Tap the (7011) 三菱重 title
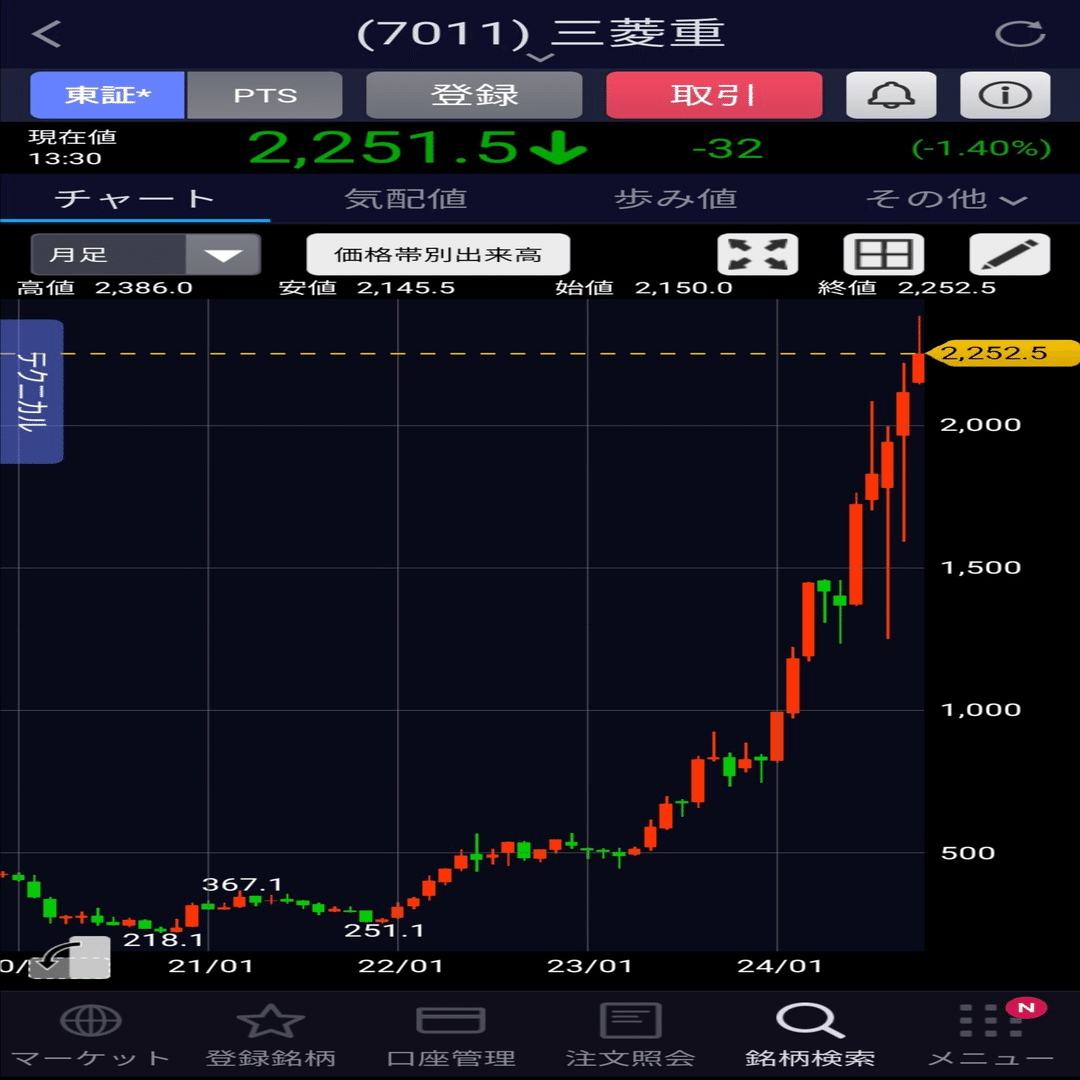This screenshot has width=1080, height=1080. (541, 33)
